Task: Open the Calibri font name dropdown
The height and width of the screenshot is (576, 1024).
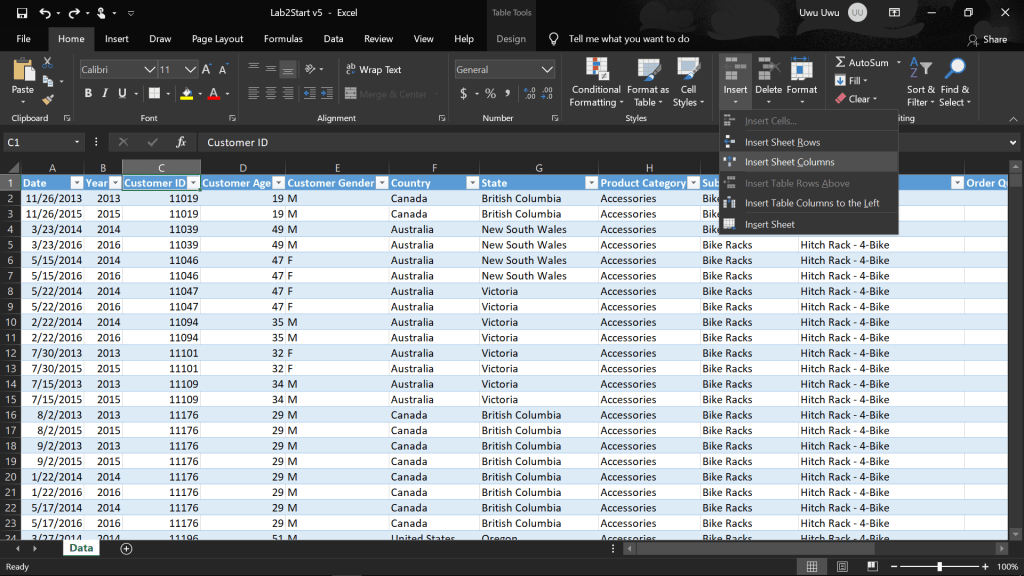Action: click(x=150, y=70)
